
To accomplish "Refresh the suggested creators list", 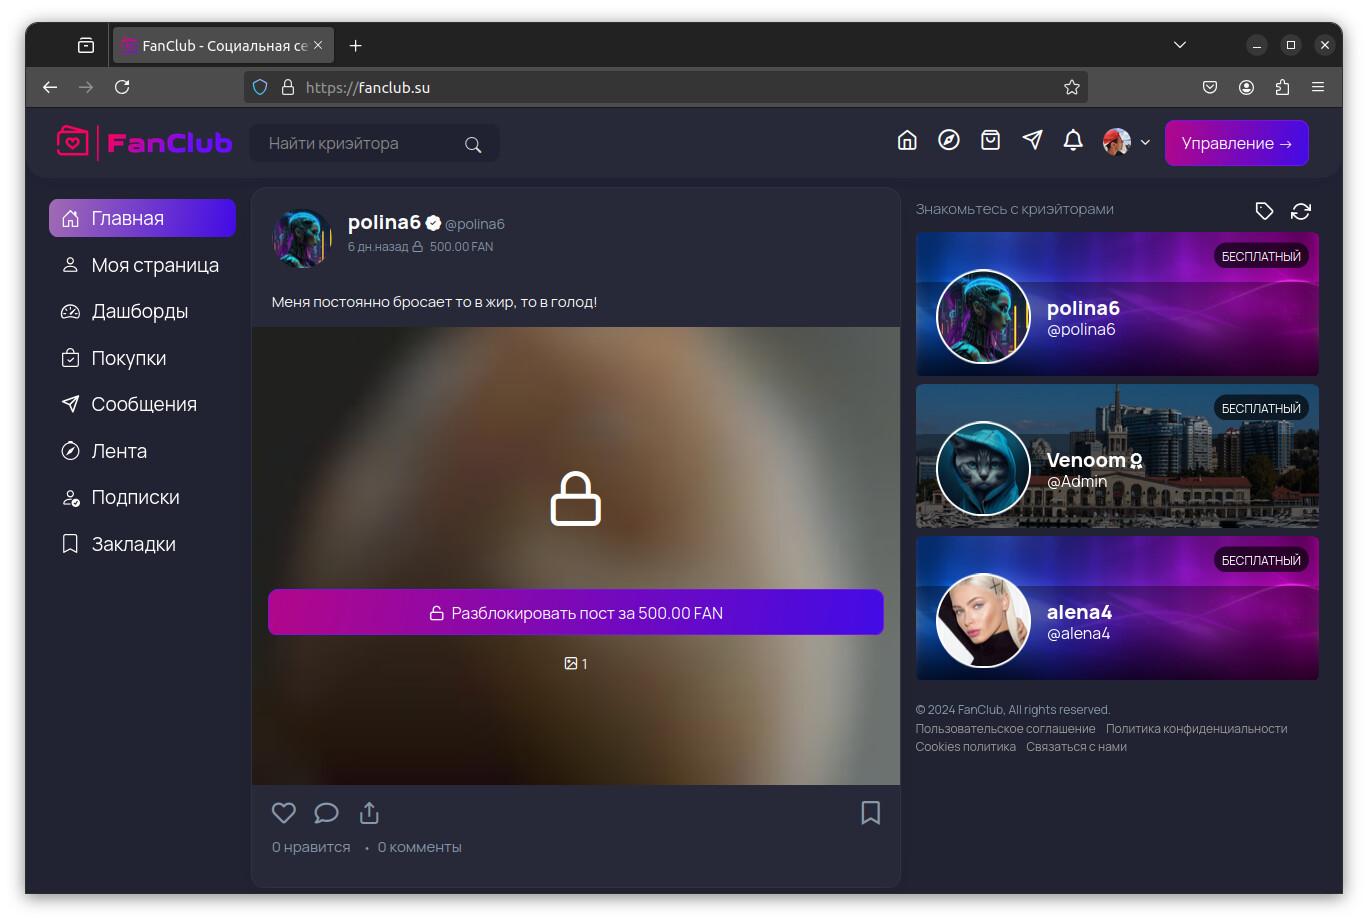I will pos(1301,211).
